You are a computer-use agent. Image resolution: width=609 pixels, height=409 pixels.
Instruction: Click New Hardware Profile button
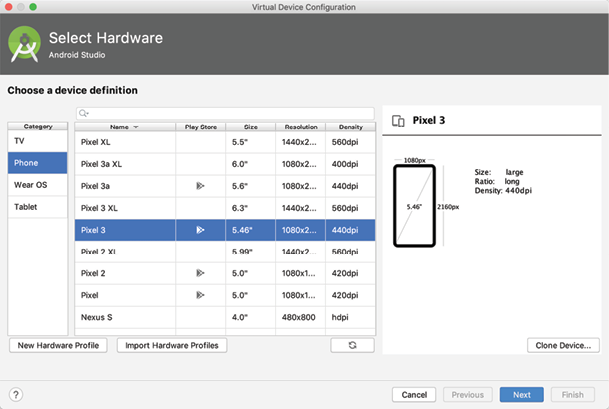click(x=58, y=345)
